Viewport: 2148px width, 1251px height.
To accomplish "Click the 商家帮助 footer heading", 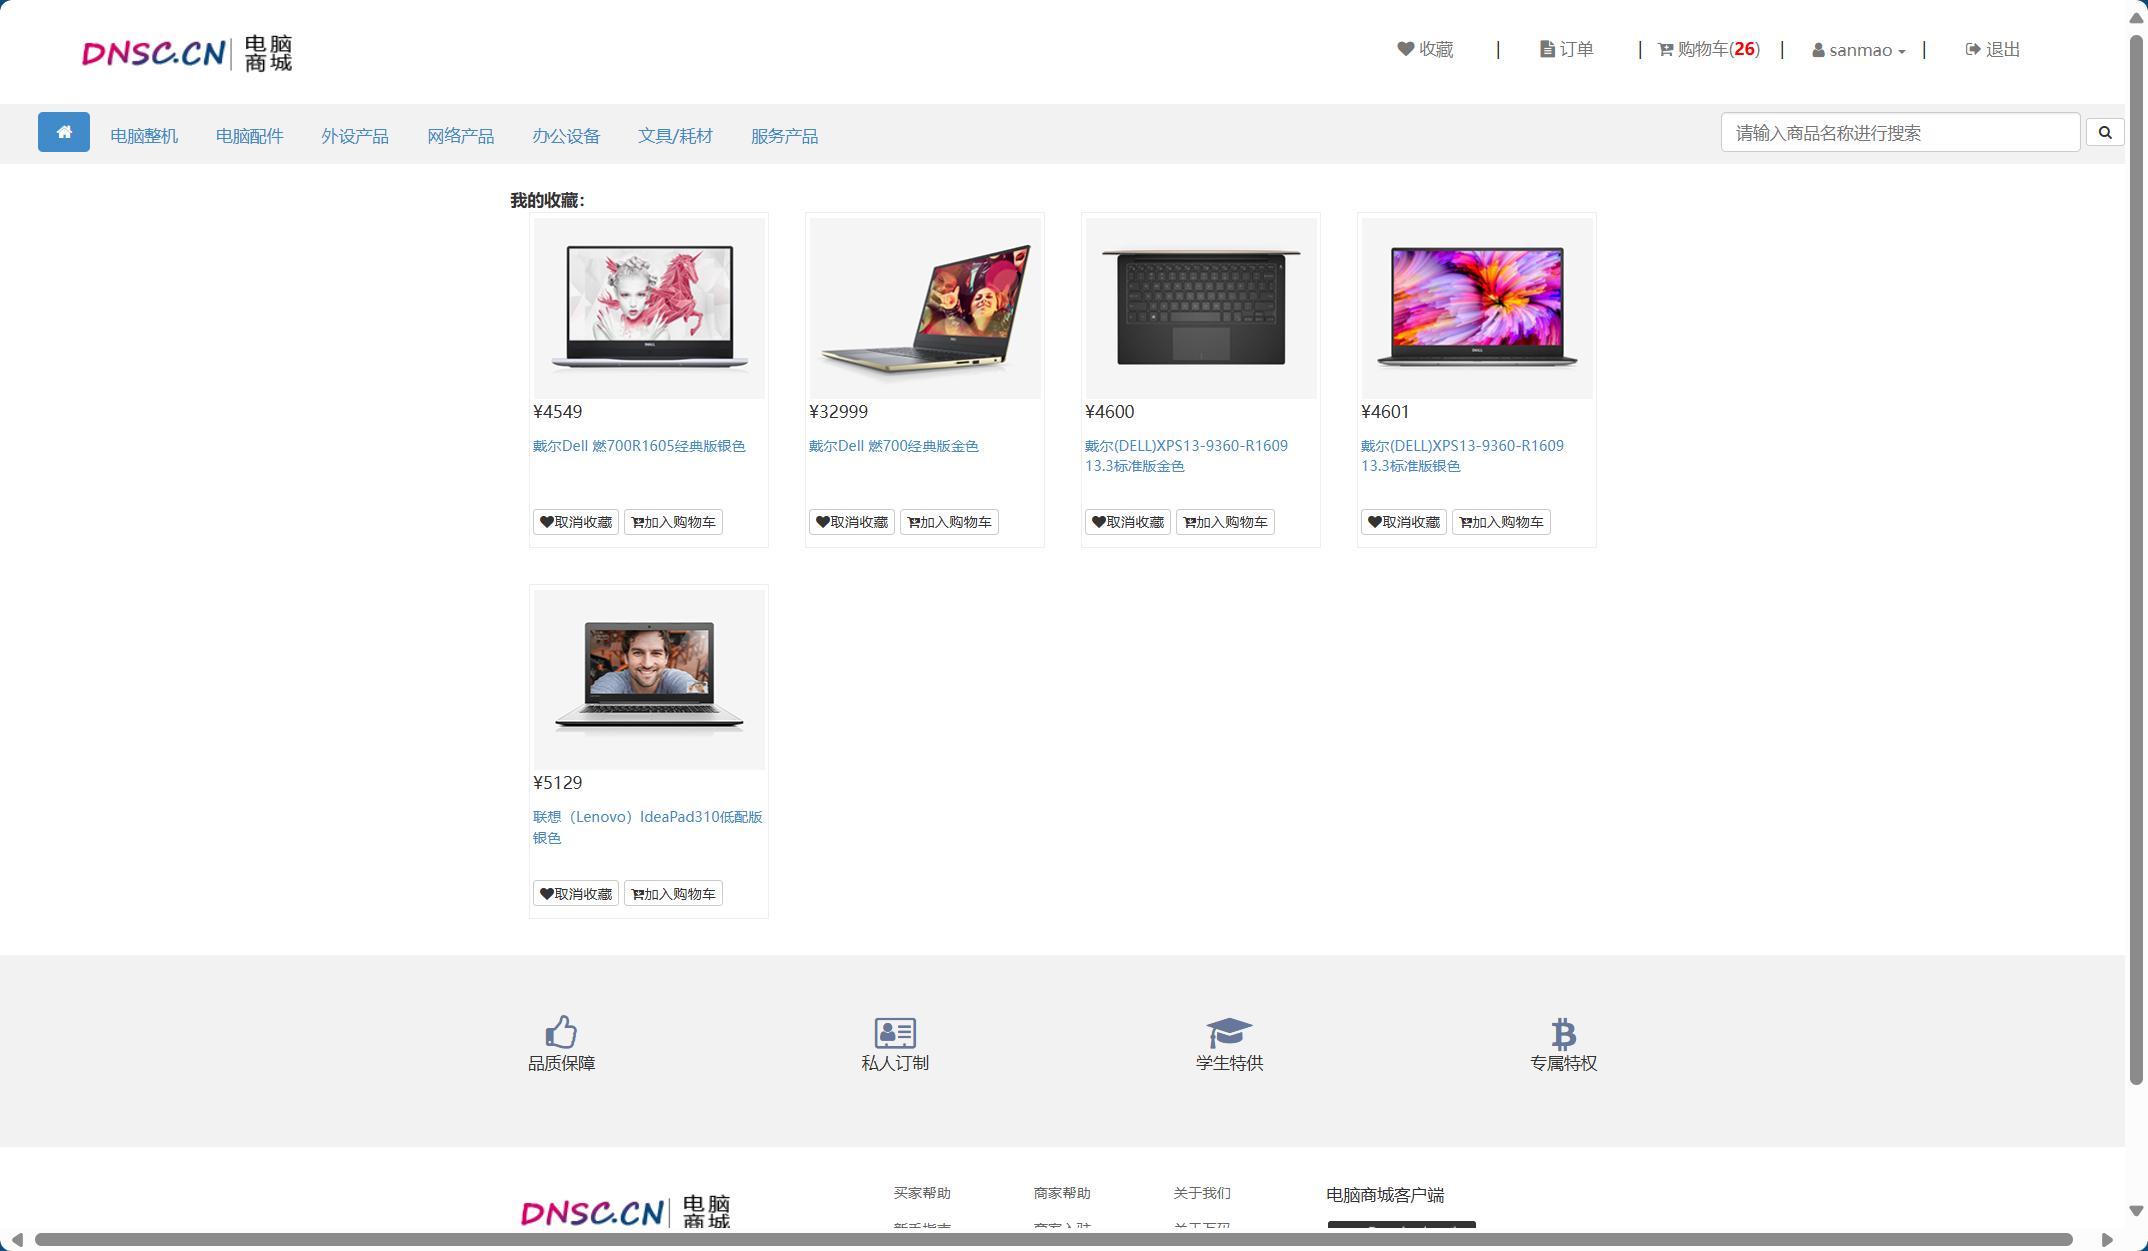I will [1062, 1193].
